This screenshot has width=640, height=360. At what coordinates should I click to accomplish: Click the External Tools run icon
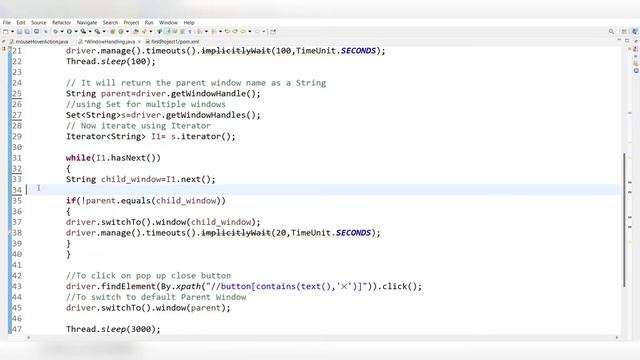click(x=98, y=31)
